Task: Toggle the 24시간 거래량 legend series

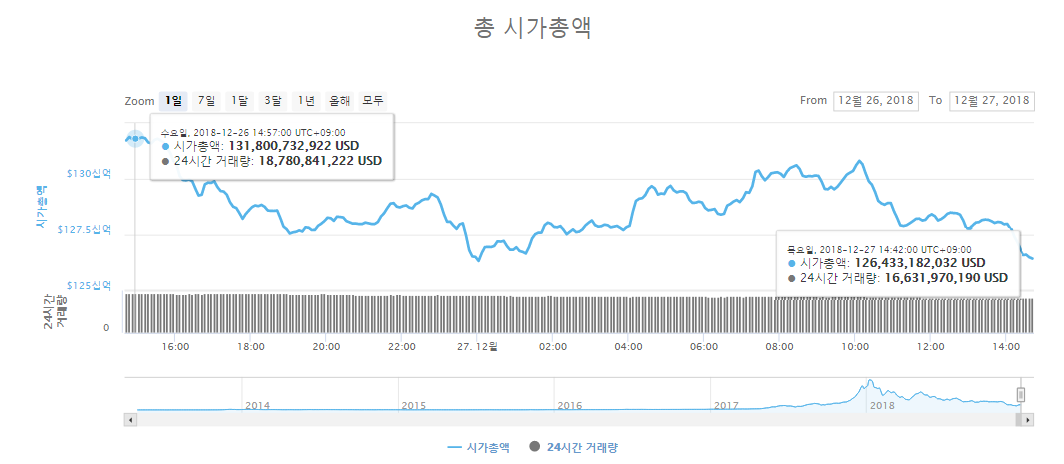Action: click(x=574, y=447)
